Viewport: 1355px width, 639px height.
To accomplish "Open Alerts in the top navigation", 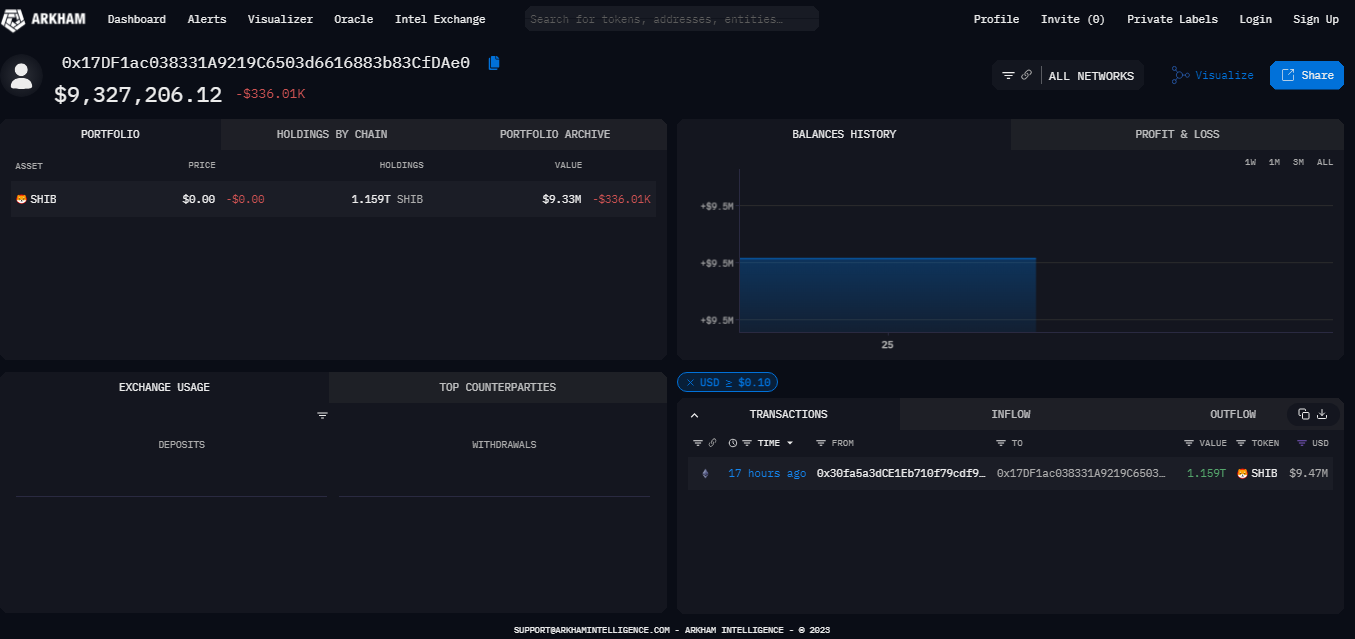I will [x=207, y=19].
